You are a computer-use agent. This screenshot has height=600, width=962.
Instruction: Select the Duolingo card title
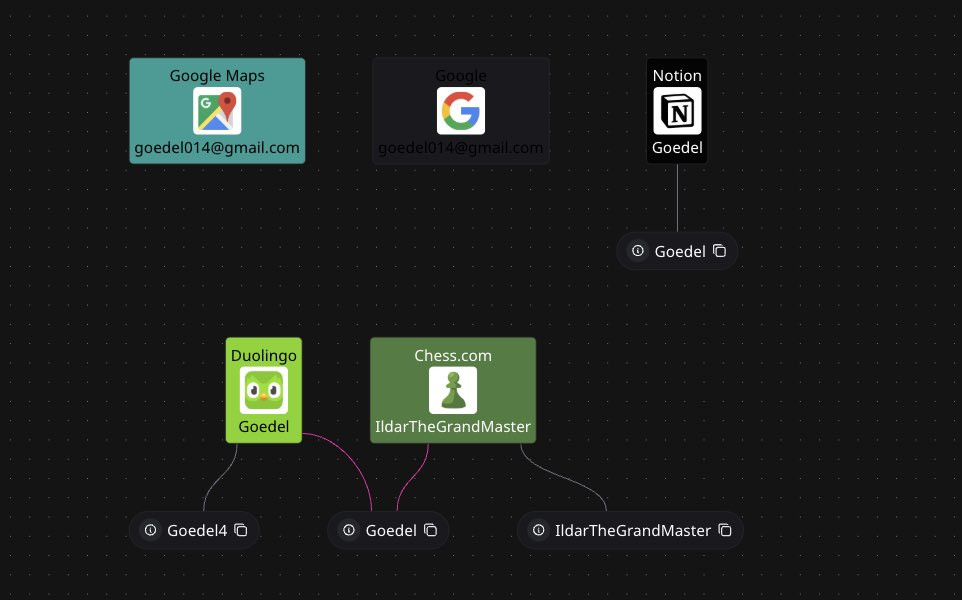click(x=264, y=356)
